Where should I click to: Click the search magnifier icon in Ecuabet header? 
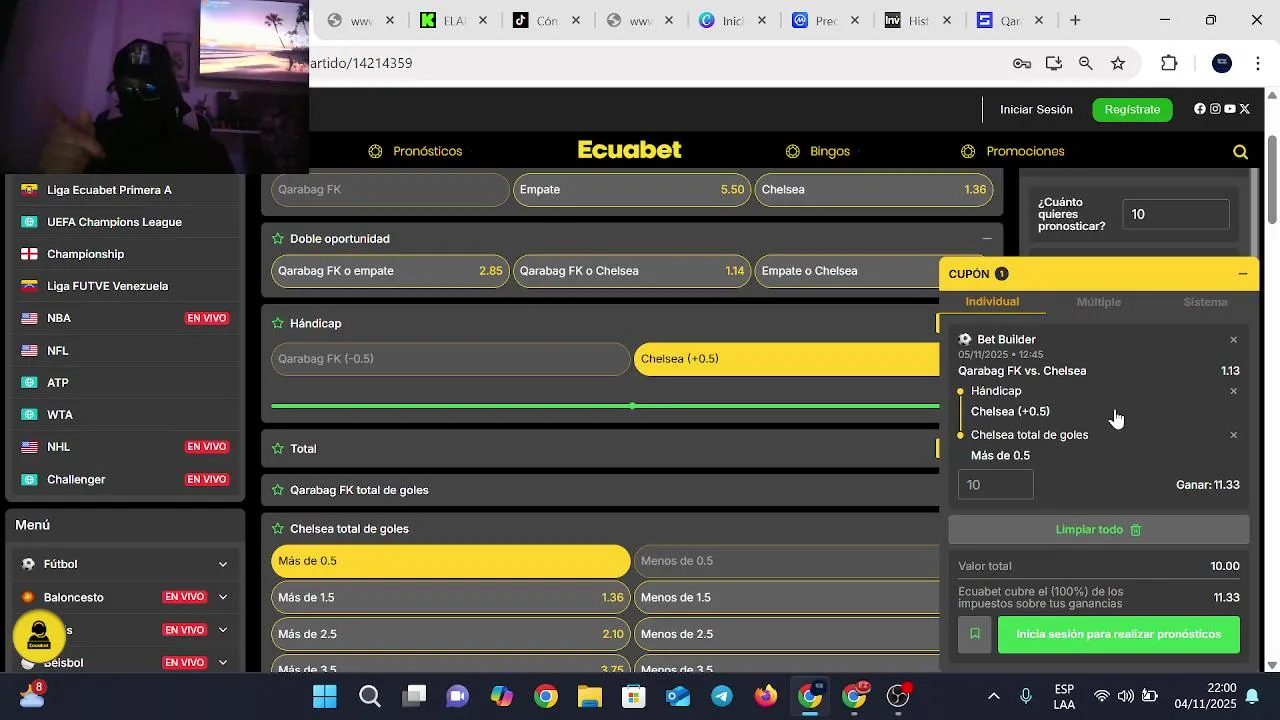click(1240, 152)
